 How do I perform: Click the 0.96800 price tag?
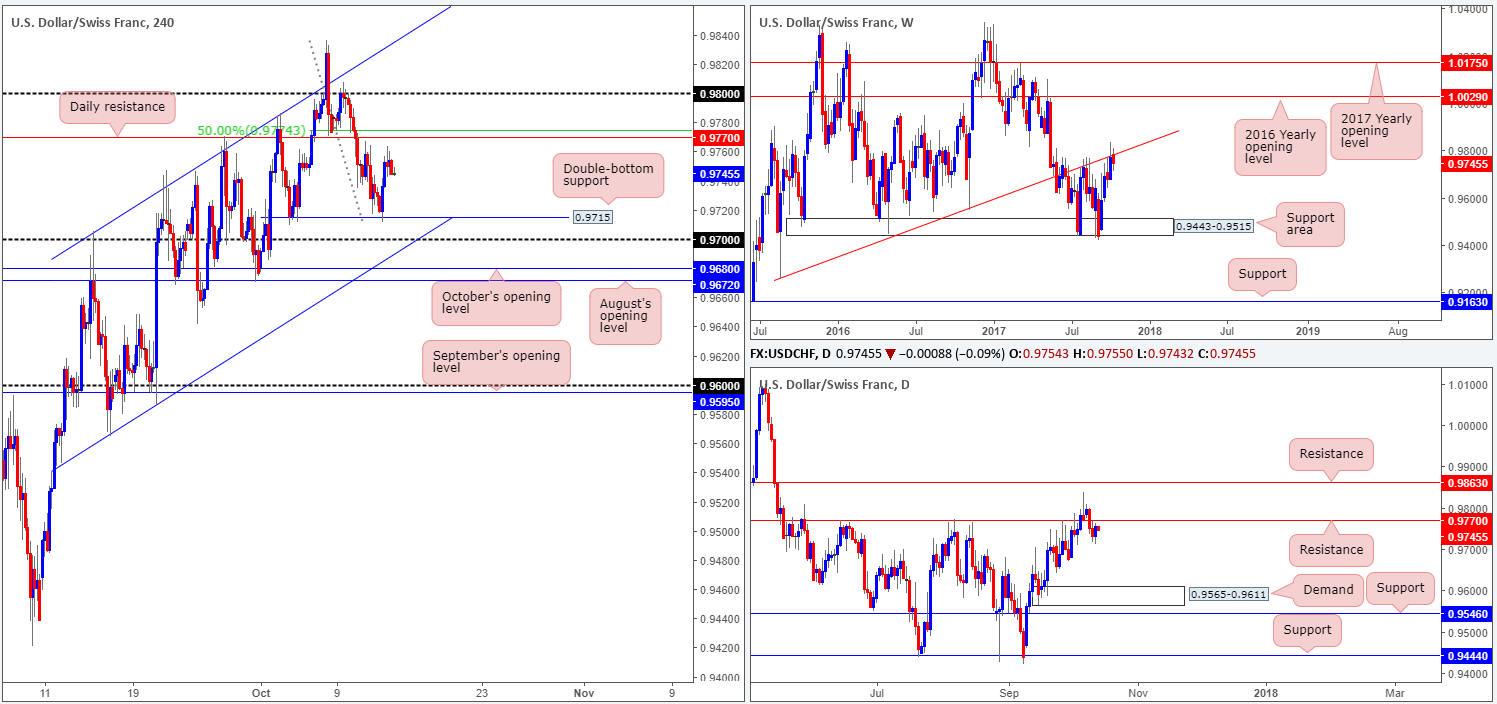[717, 269]
